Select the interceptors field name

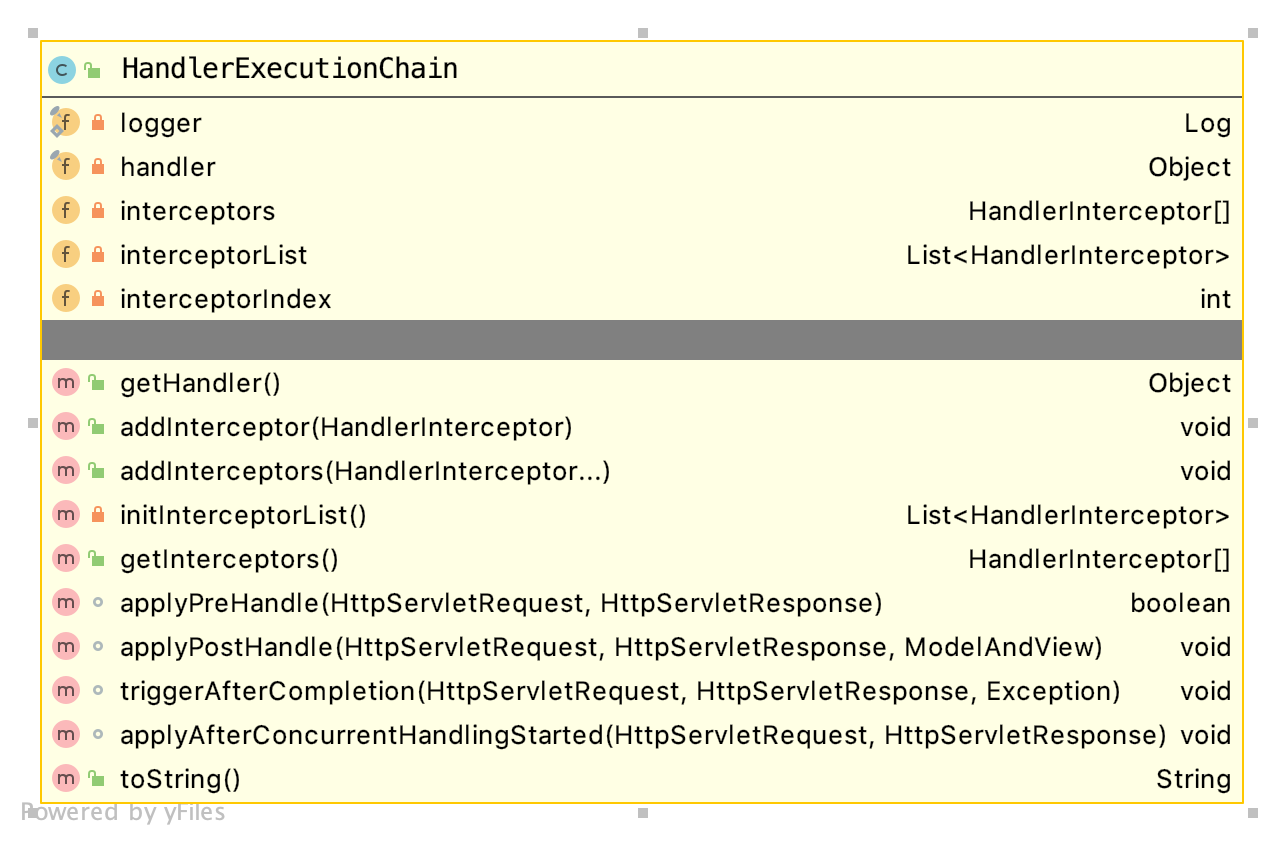point(198,212)
